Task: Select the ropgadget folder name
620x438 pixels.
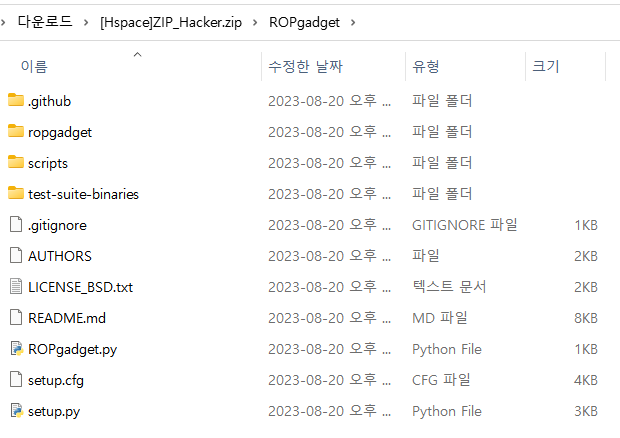Action: (60, 132)
